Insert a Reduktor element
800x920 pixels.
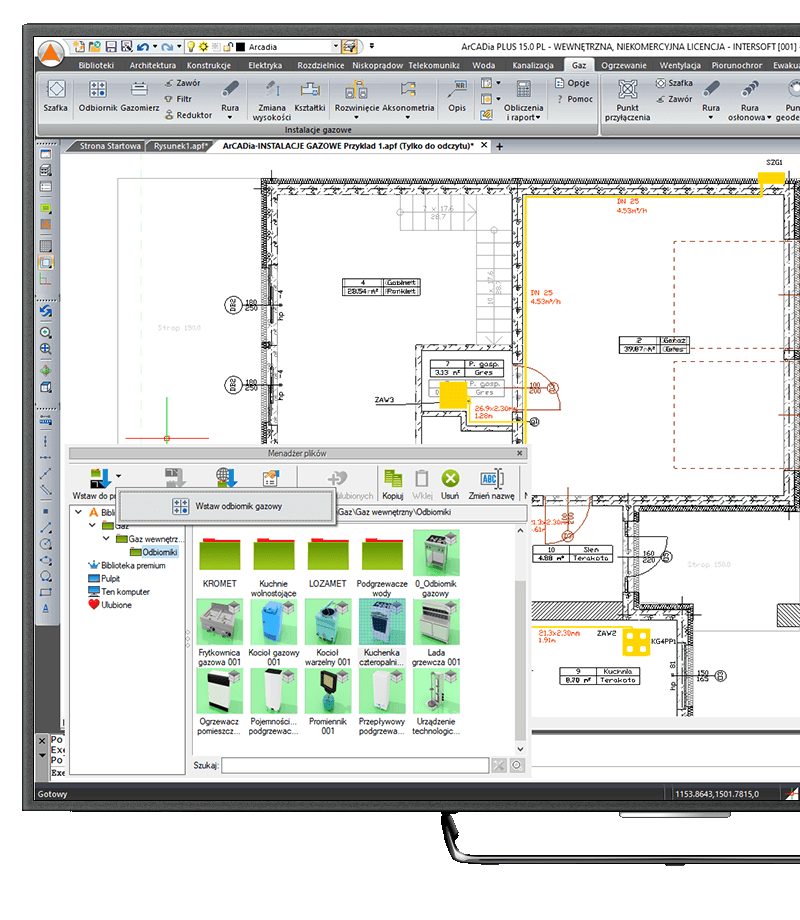[188, 115]
